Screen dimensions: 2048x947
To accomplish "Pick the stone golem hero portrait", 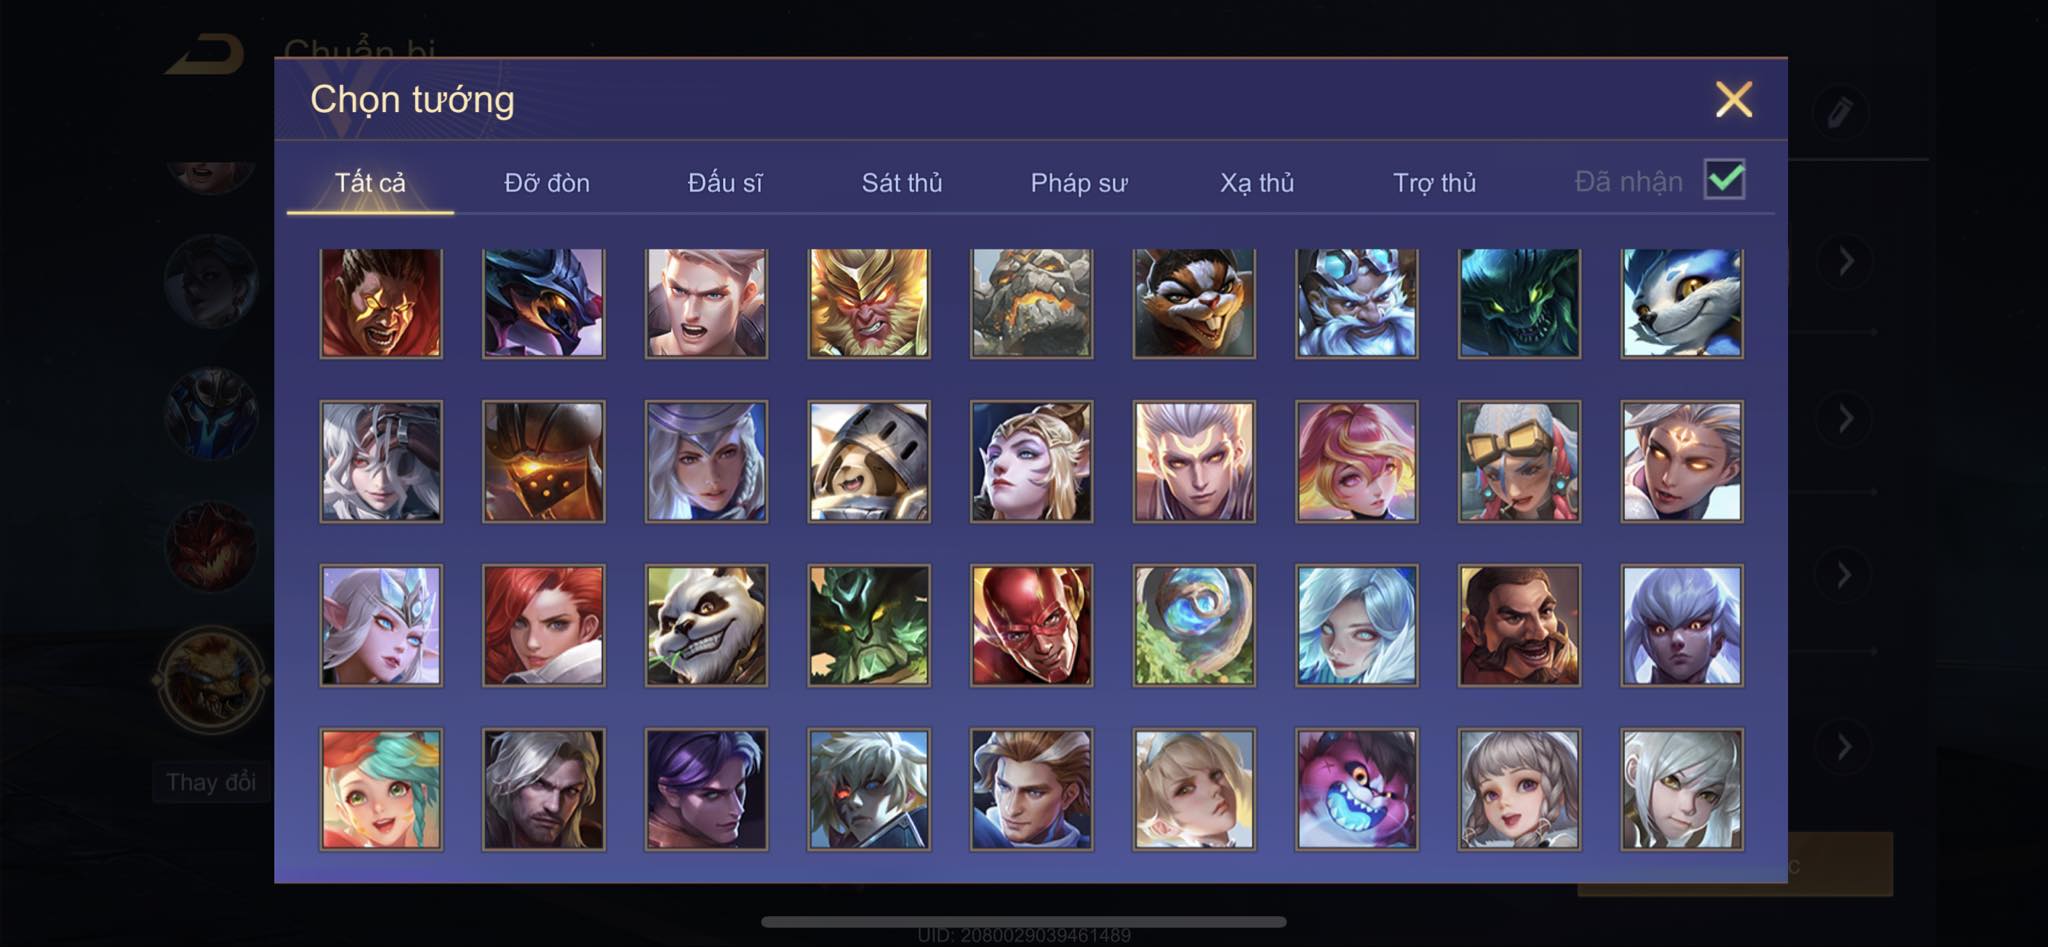I will pos(1031,303).
